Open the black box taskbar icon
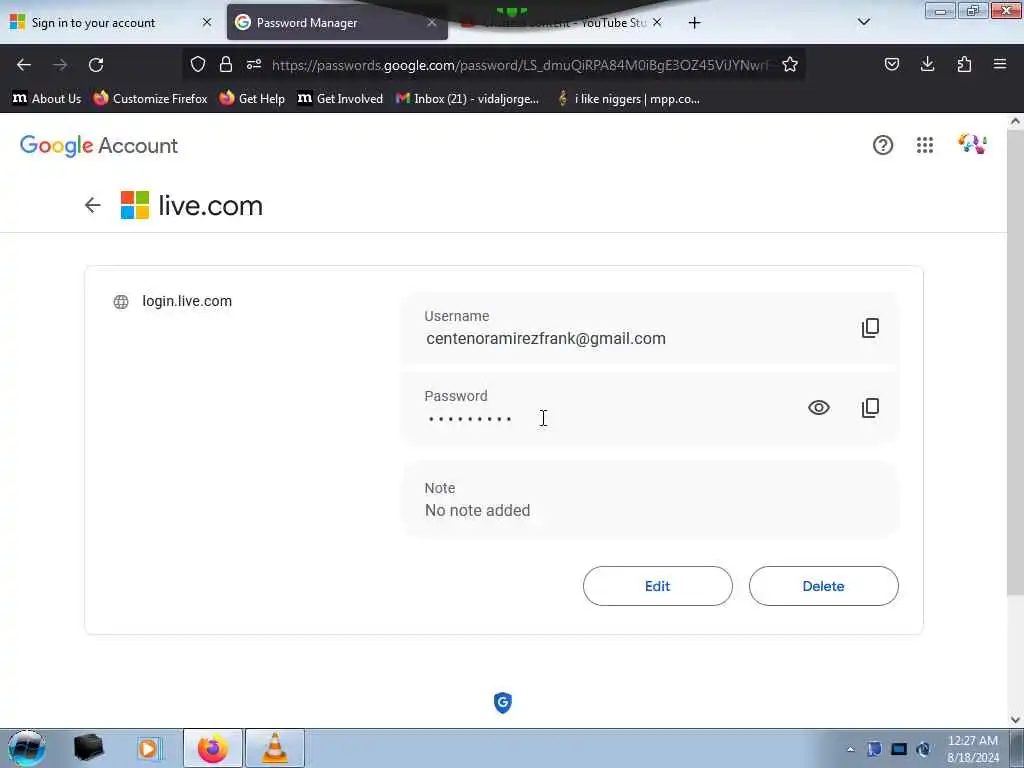The width and height of the screenshot is (1024, 768). tap(88, 748)
